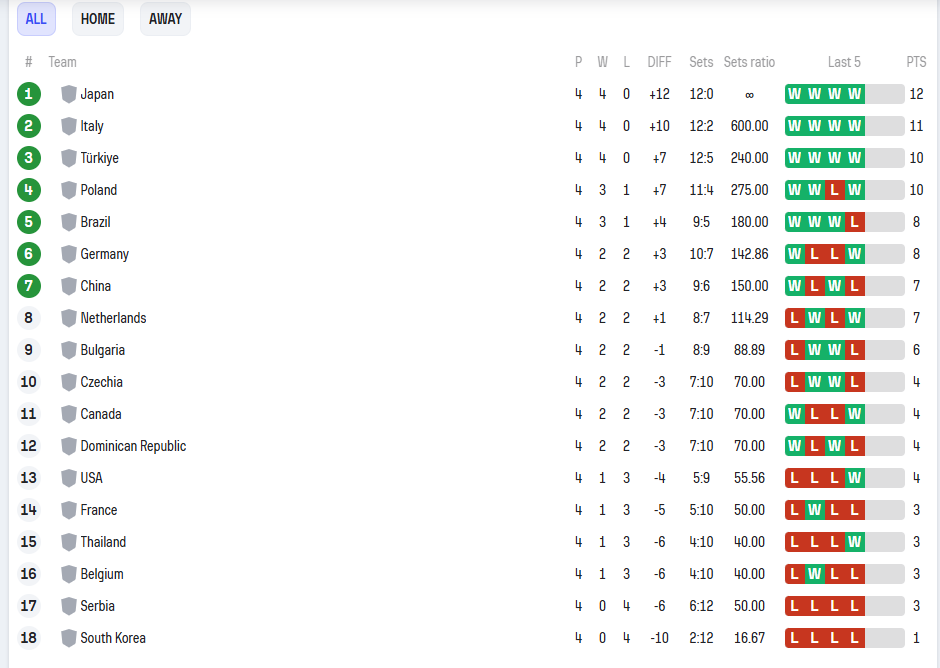The image size is (940, 668).
Task: Click South Korea's team crest icon
Action: [x=69, y=638]
